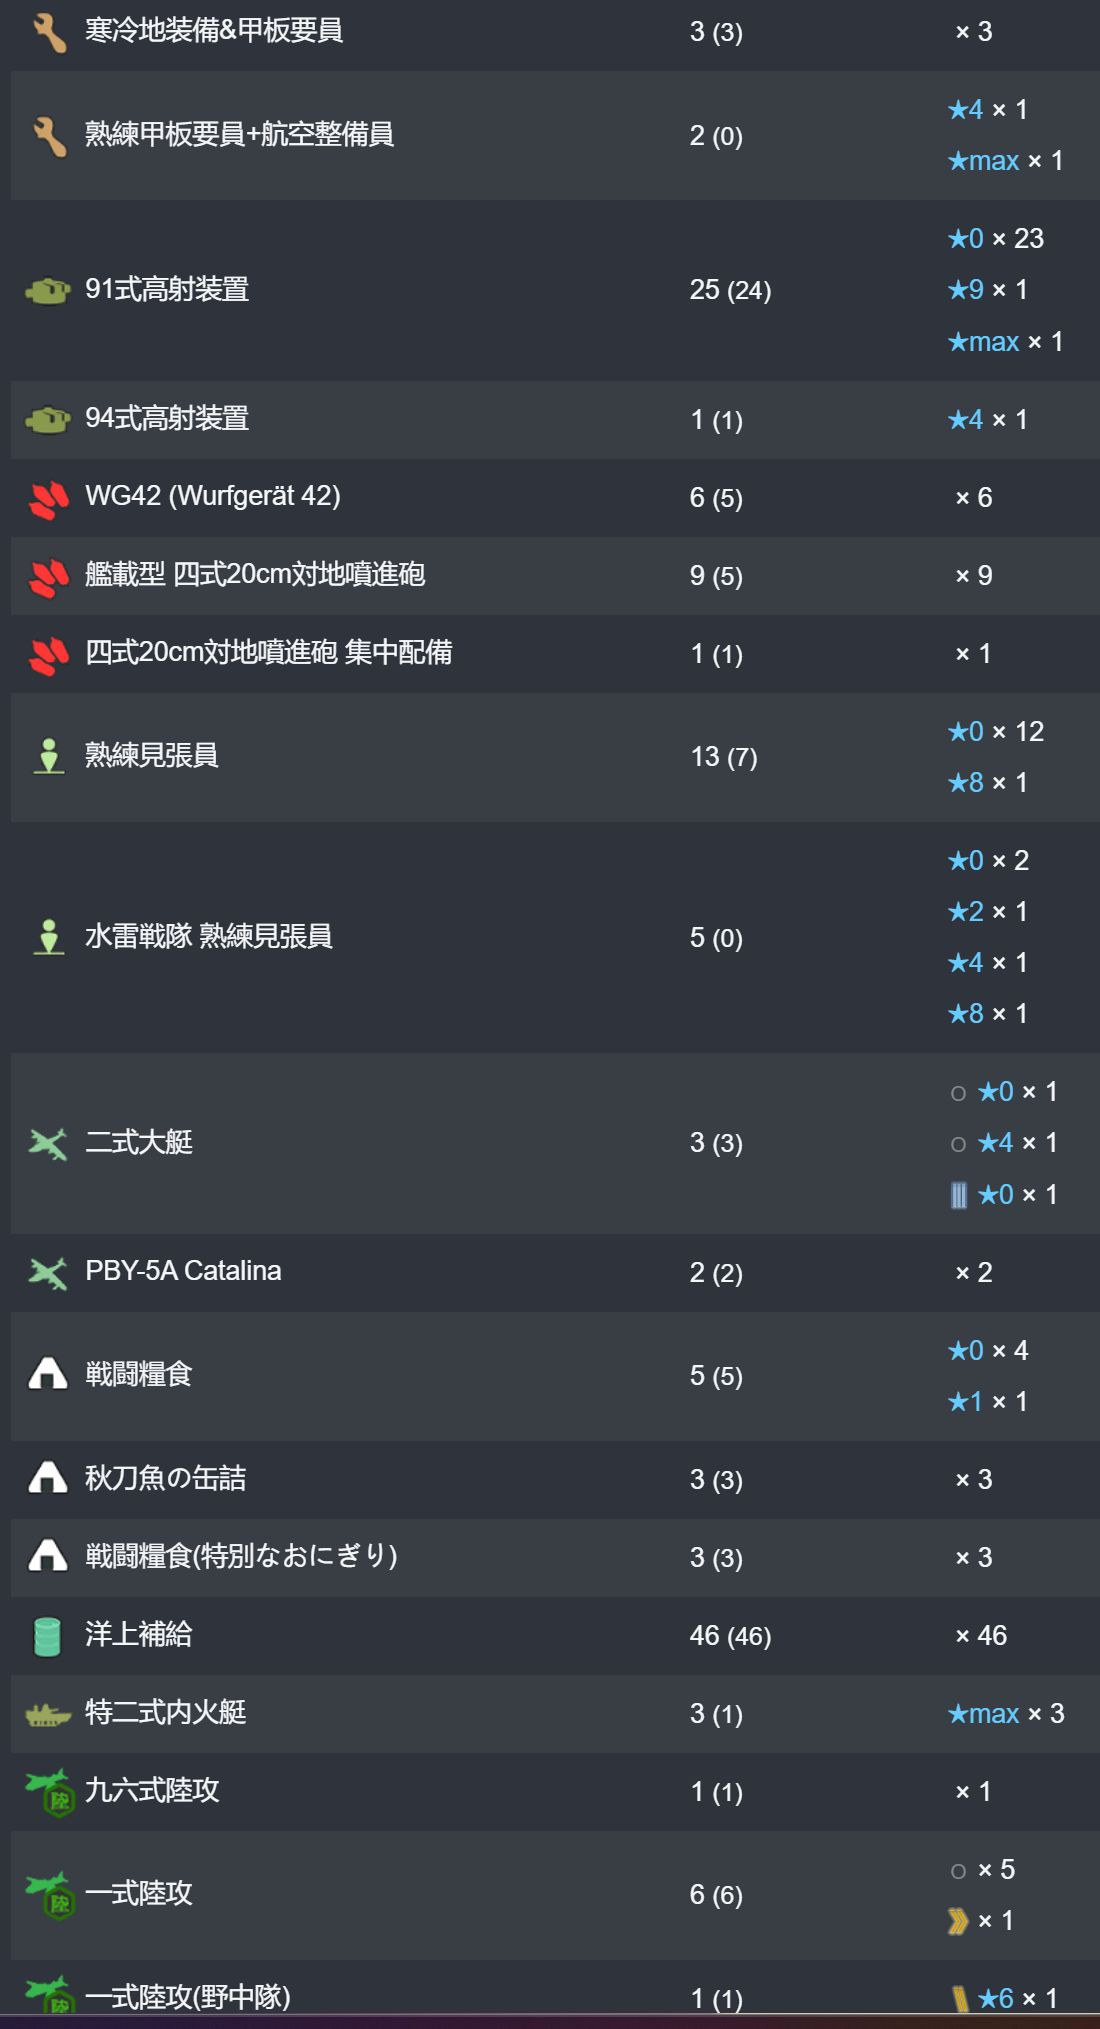Click the red rocket icon beside WG42
The height and width of the screenshot is (2029, 1100).
pyautogui.click(x=48, y=498)
